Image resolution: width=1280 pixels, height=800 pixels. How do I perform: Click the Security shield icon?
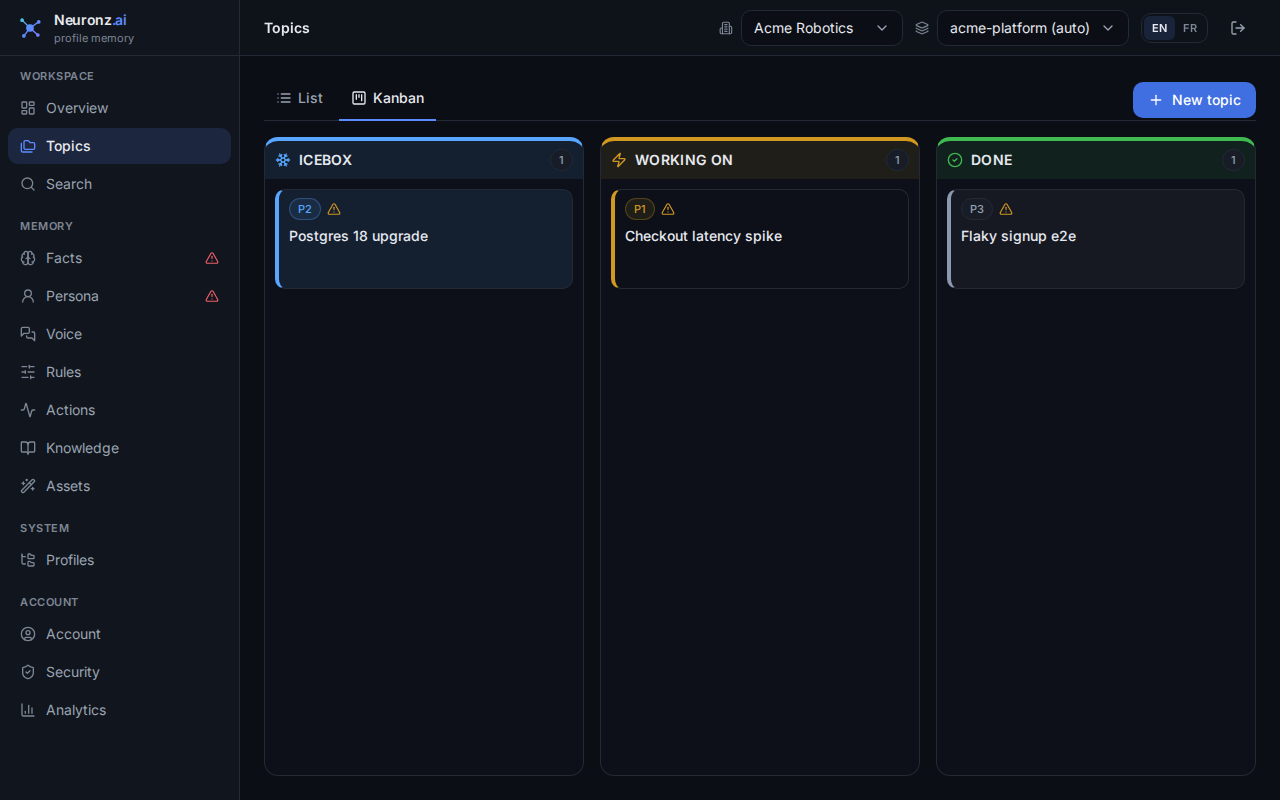tap(28, 672)
